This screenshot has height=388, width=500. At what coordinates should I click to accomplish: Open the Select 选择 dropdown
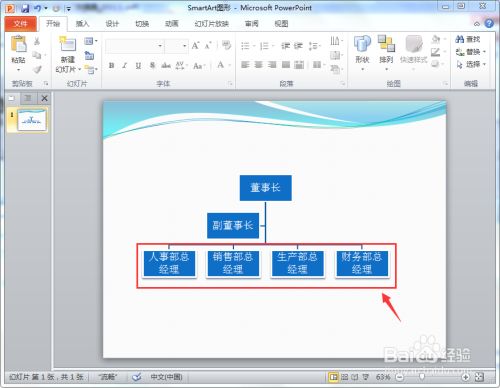pos(471,64)
